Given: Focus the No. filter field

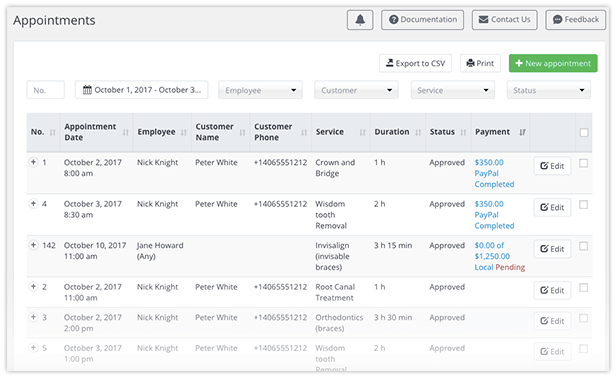Looking at the screenshot, I should (x=46, y=90).
